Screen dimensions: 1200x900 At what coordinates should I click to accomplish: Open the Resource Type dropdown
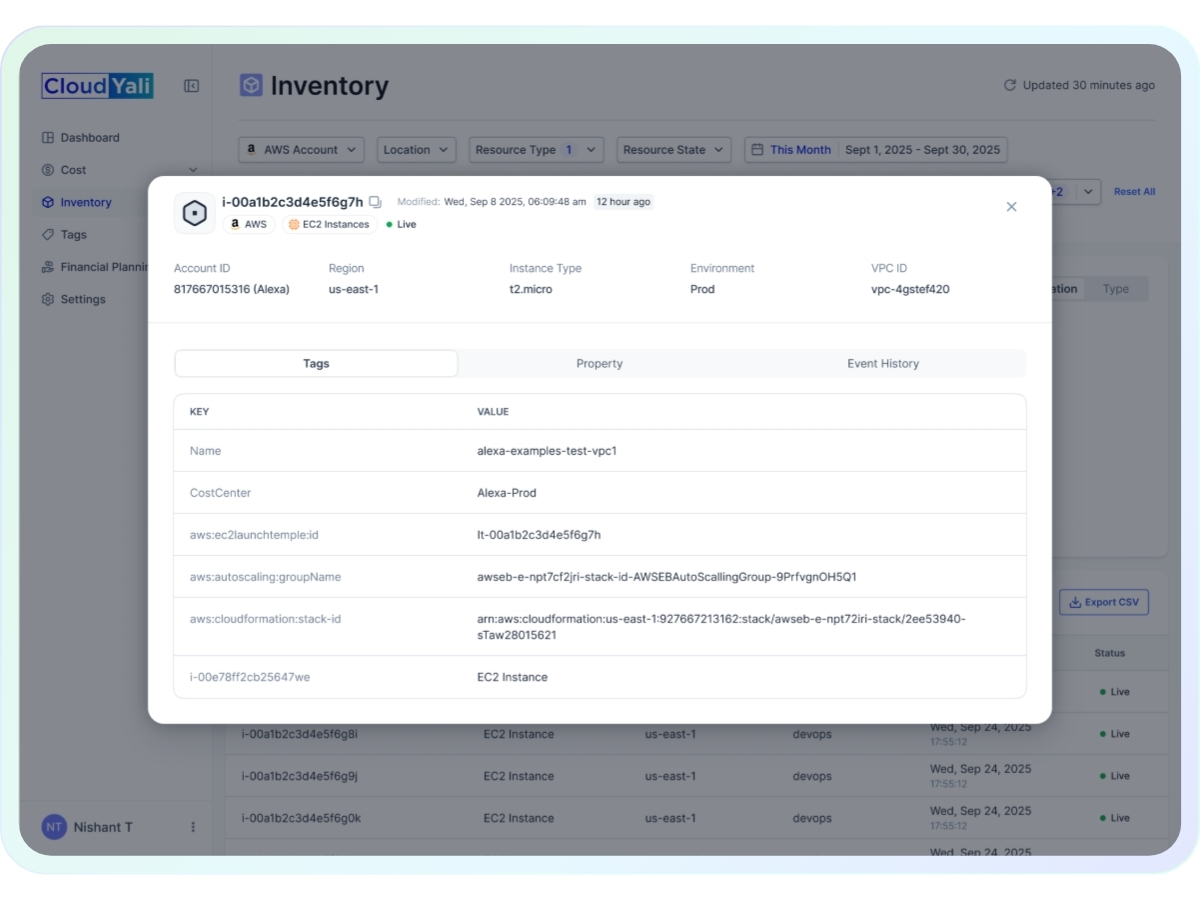pos(536,150)
